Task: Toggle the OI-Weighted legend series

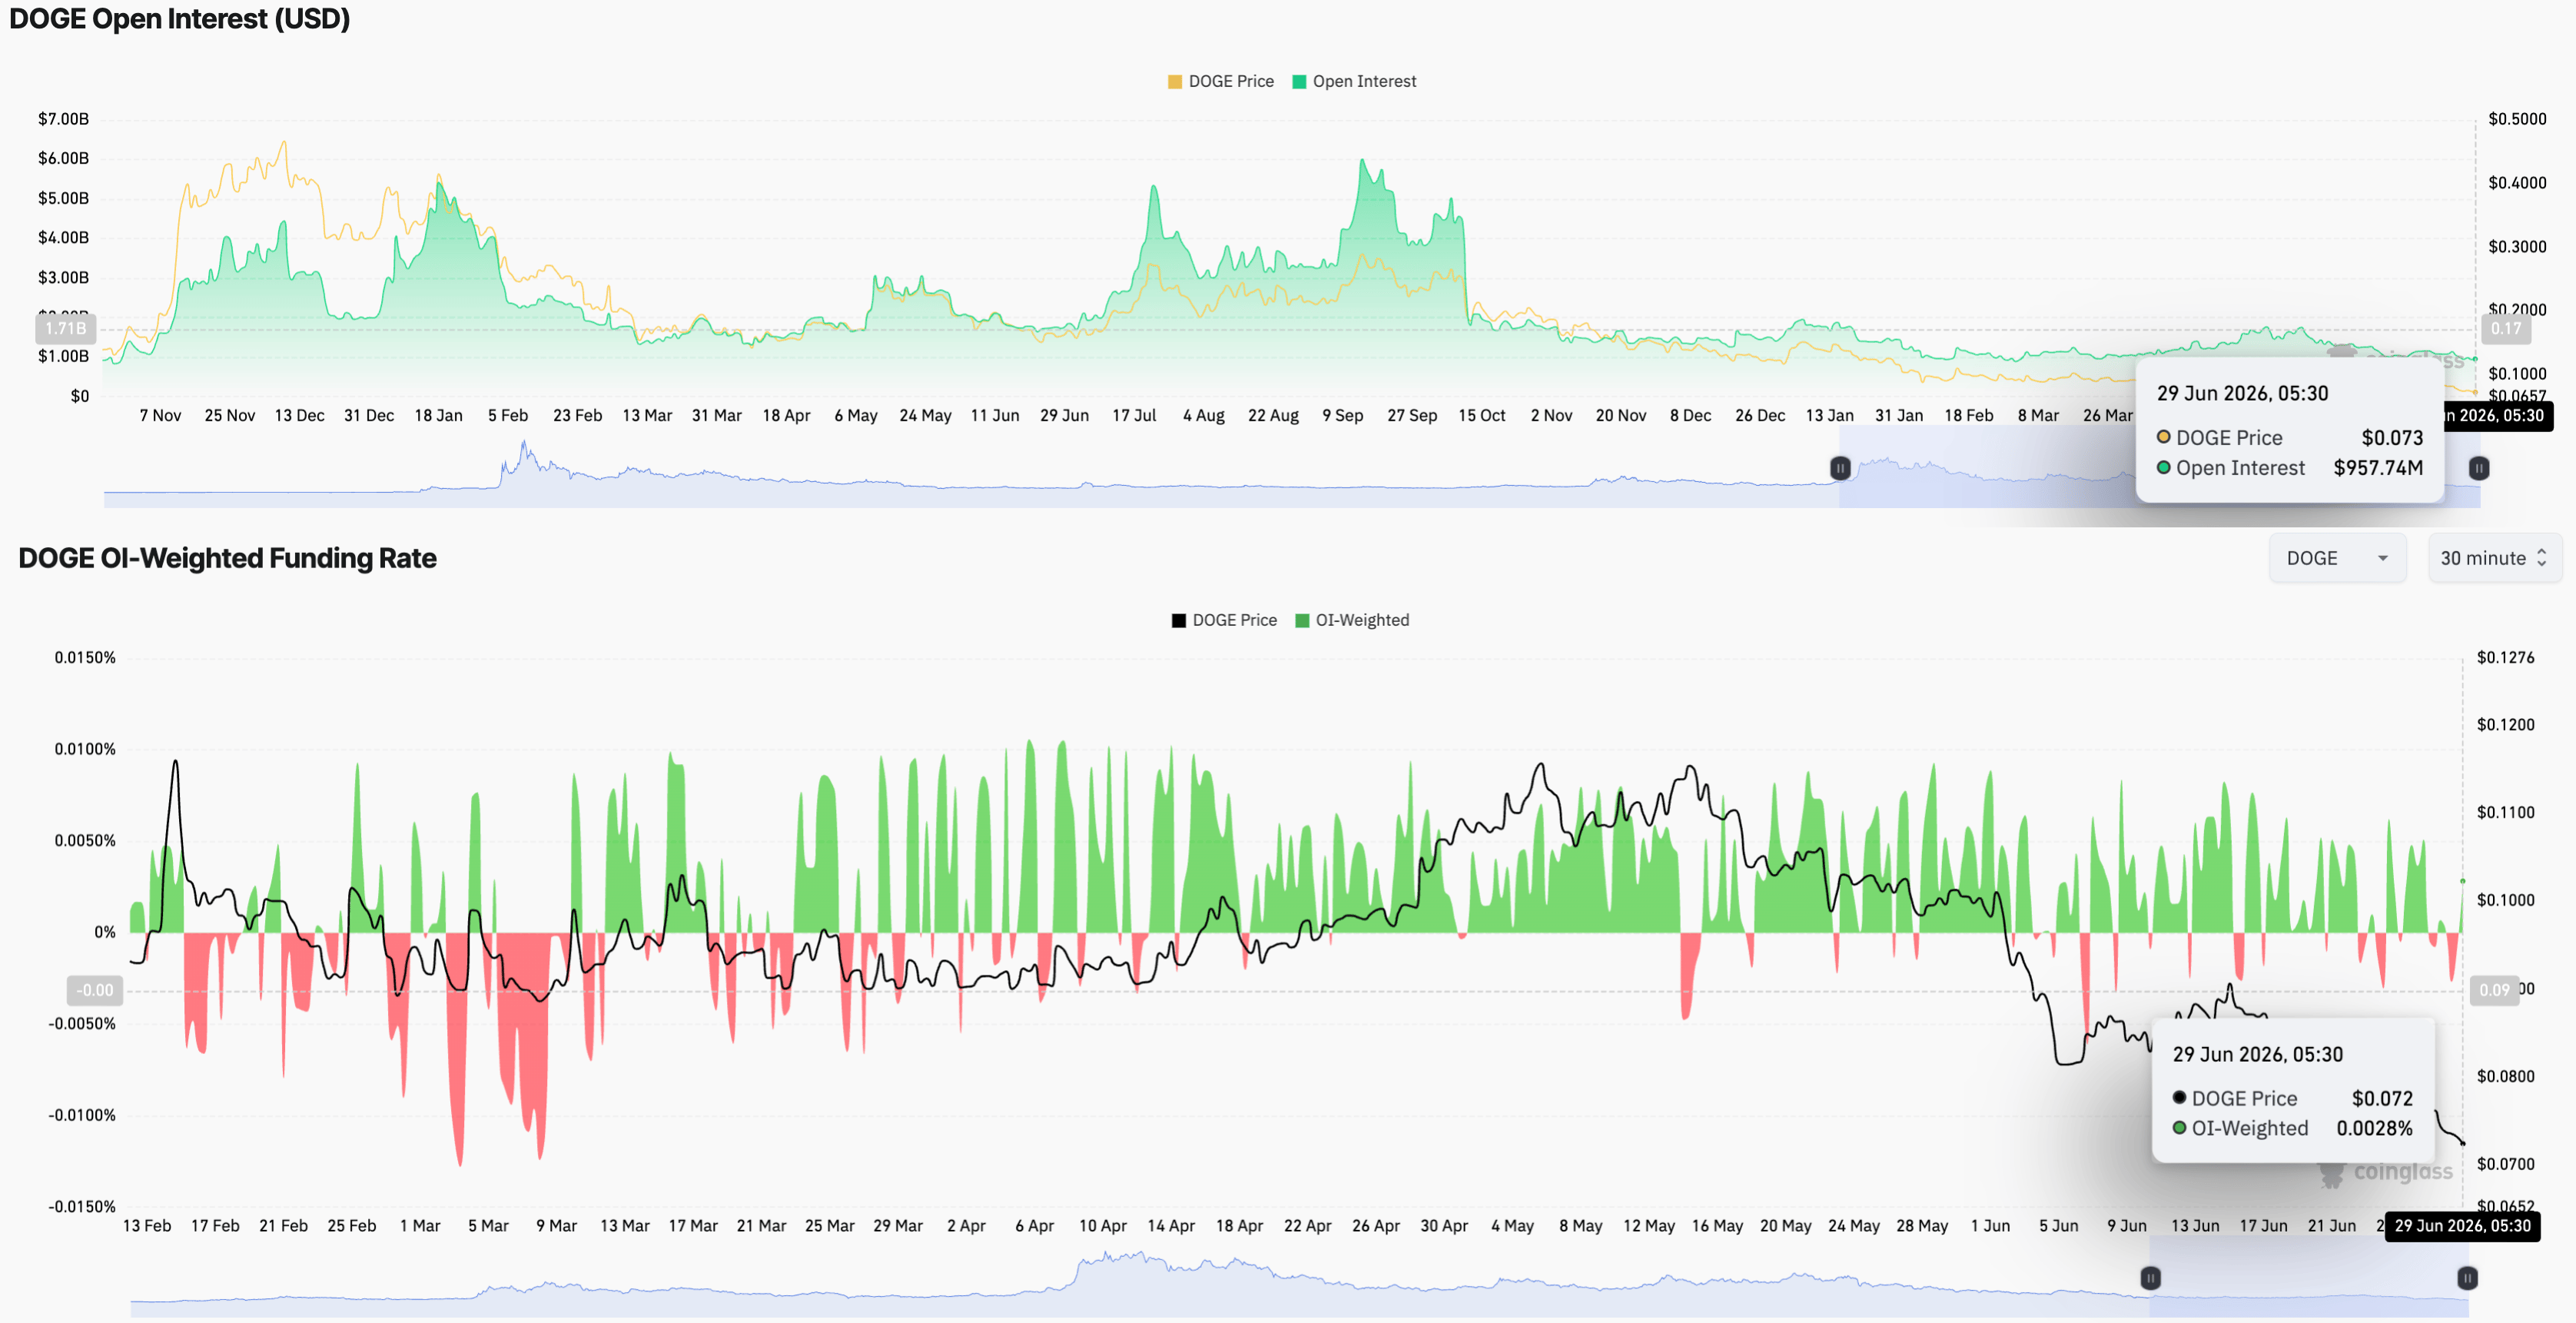Action: 1352,620
